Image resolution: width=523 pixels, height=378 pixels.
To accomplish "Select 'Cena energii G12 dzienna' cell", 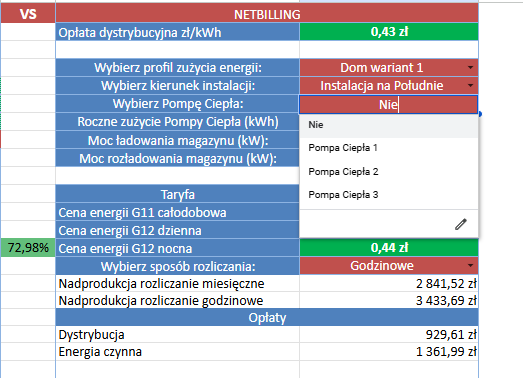I will click(x=177, y=231).
